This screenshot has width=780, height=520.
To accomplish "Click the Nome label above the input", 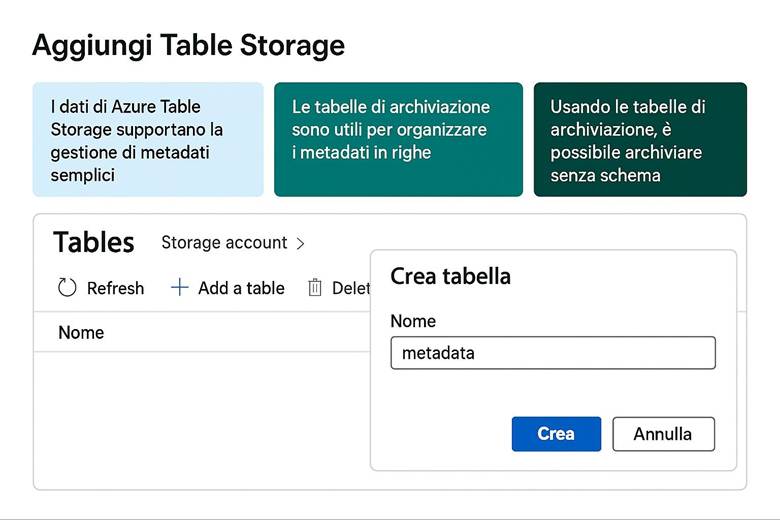I will coord(413,321).
